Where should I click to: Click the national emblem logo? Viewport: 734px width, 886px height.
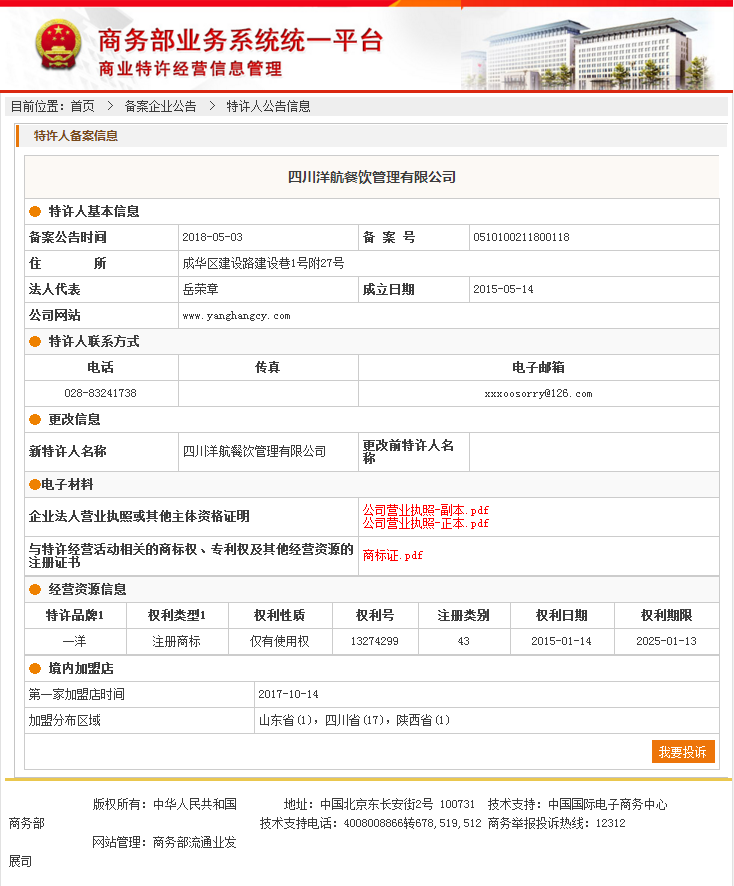pyautogui.click(x=58, y=45)
